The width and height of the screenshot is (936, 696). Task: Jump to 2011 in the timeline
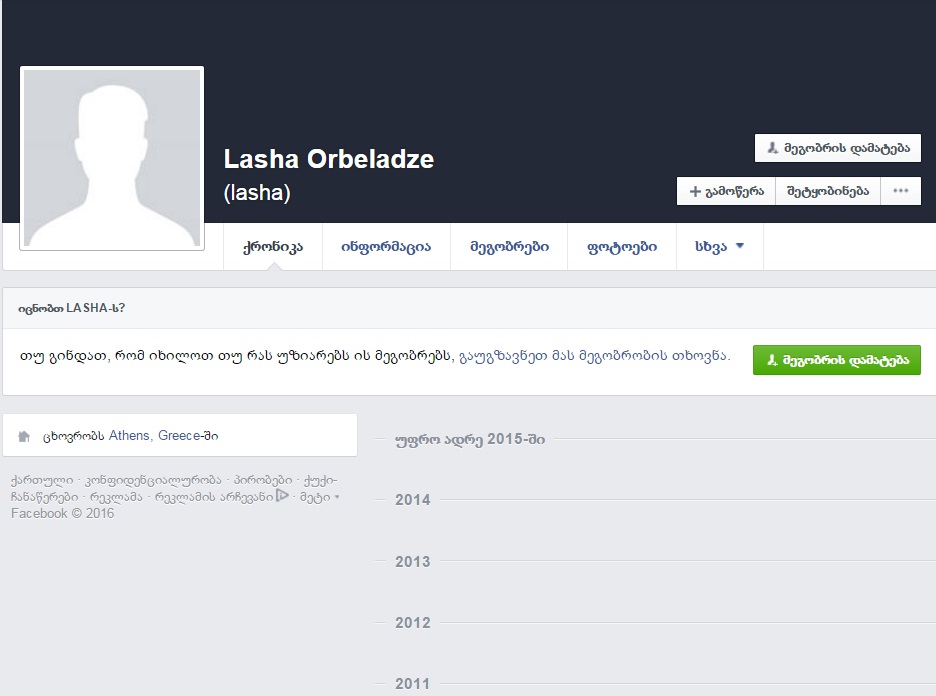click(x=412, y=684)
